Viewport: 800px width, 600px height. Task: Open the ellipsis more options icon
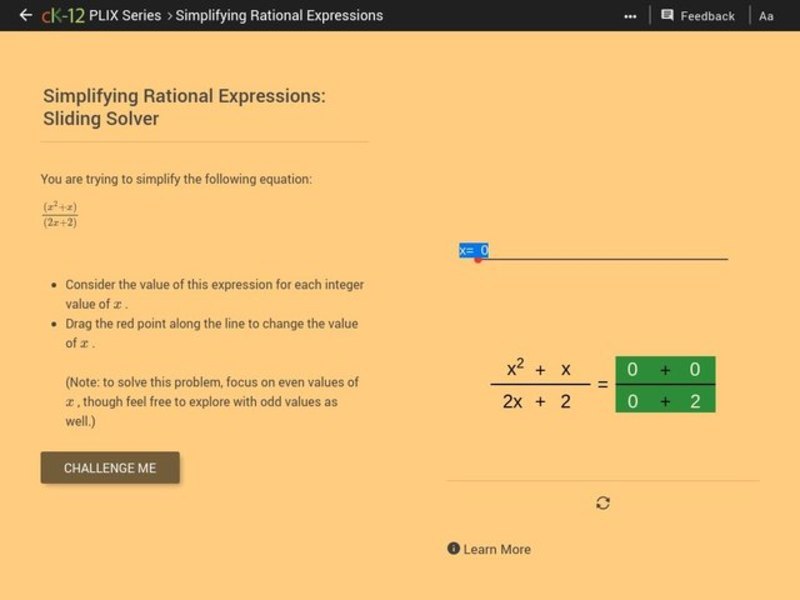pos(630,15)
